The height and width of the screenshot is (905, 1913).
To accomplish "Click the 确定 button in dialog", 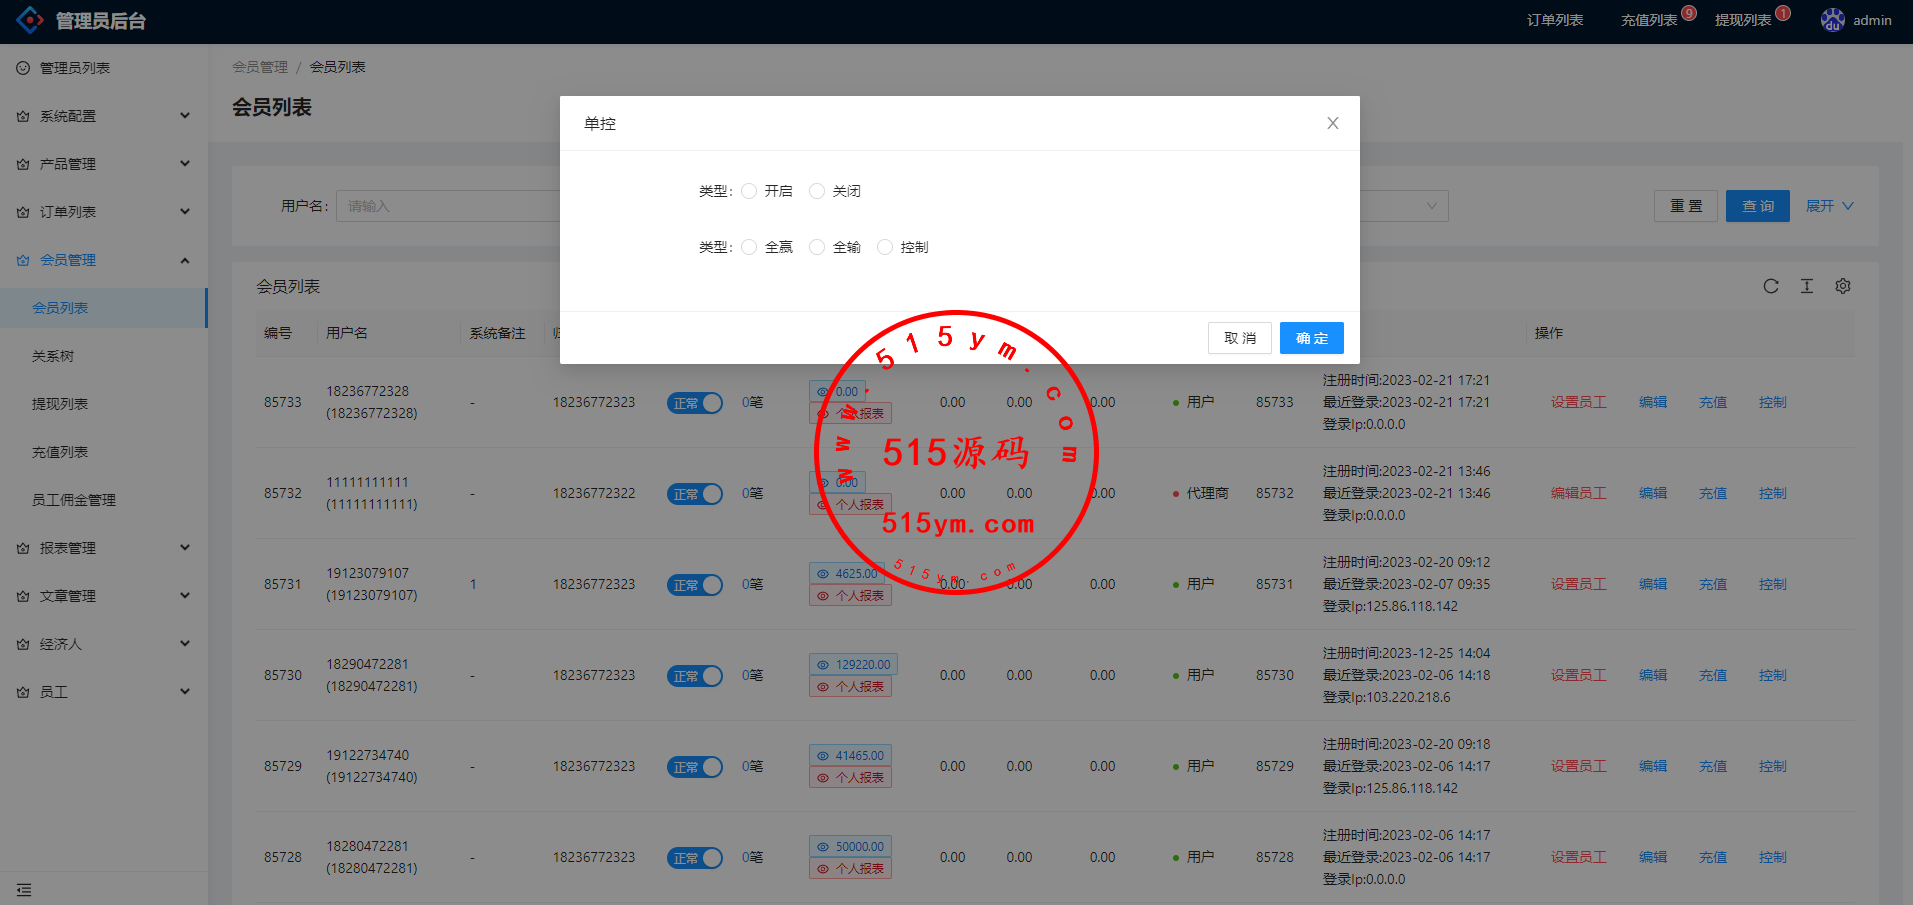I will tap(1311, 338).
